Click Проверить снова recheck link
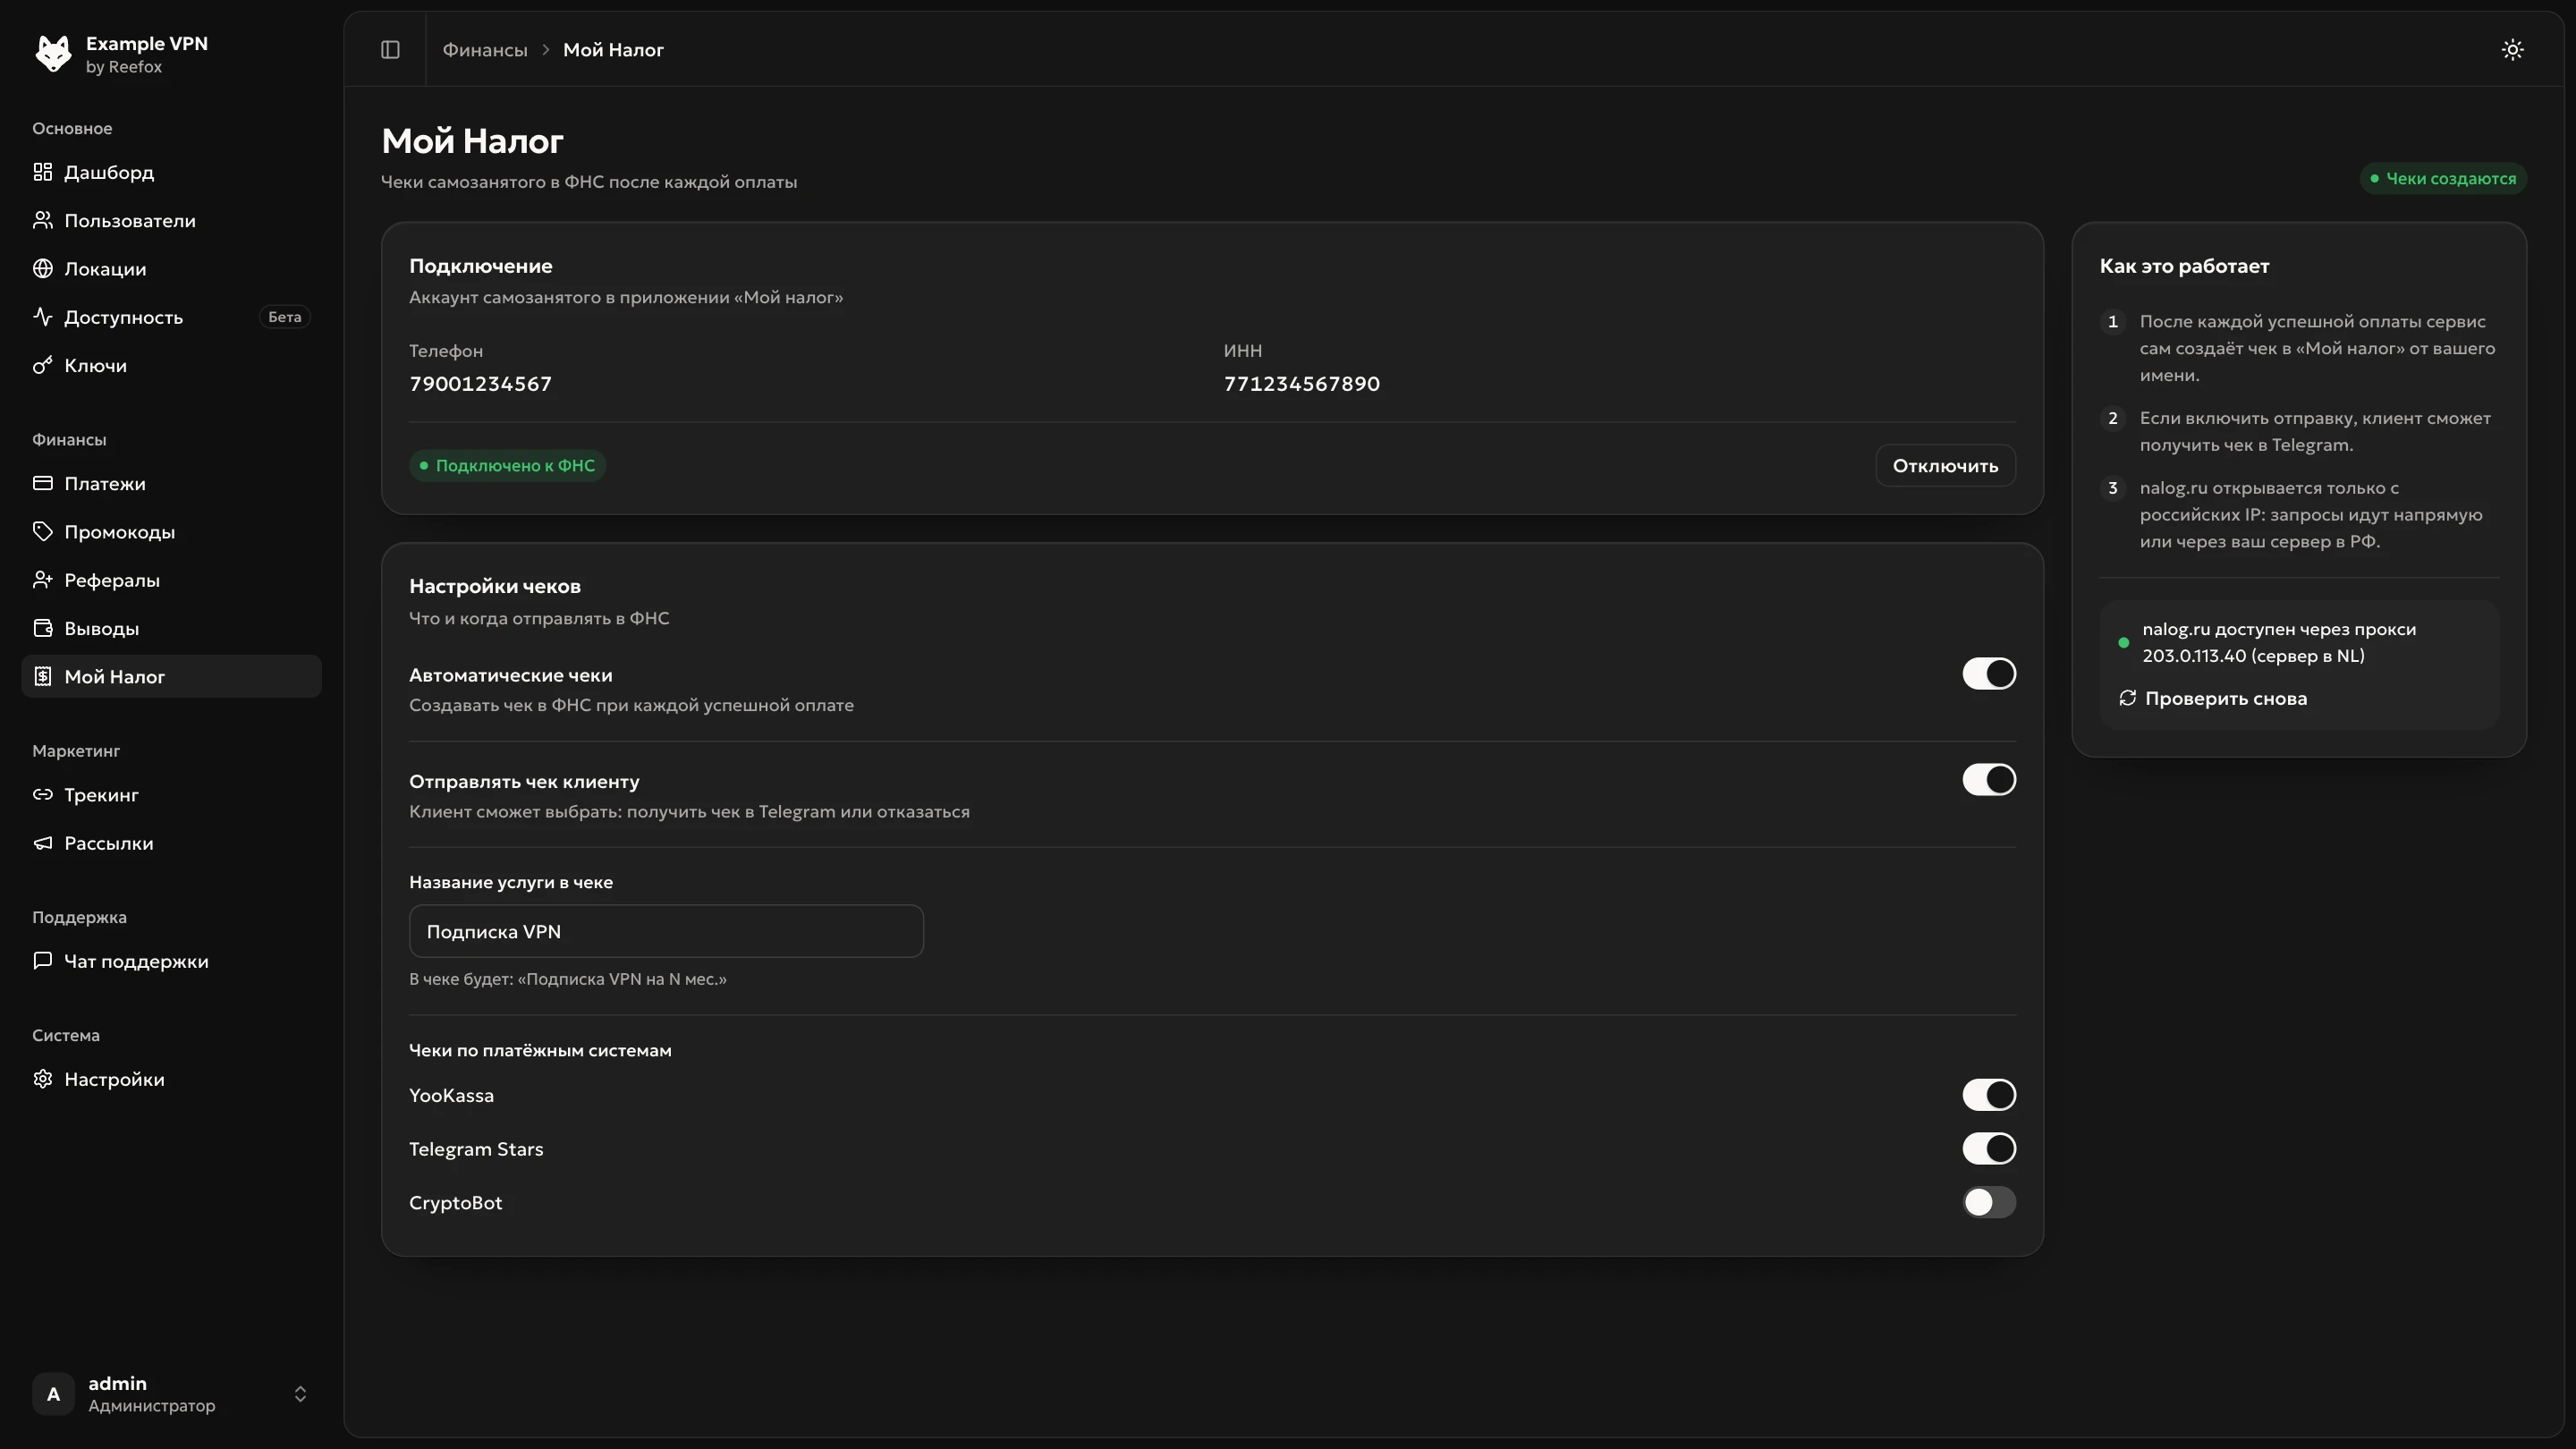The height and width of the screenshot is (1449, 2576). [x=2212, y=699]
